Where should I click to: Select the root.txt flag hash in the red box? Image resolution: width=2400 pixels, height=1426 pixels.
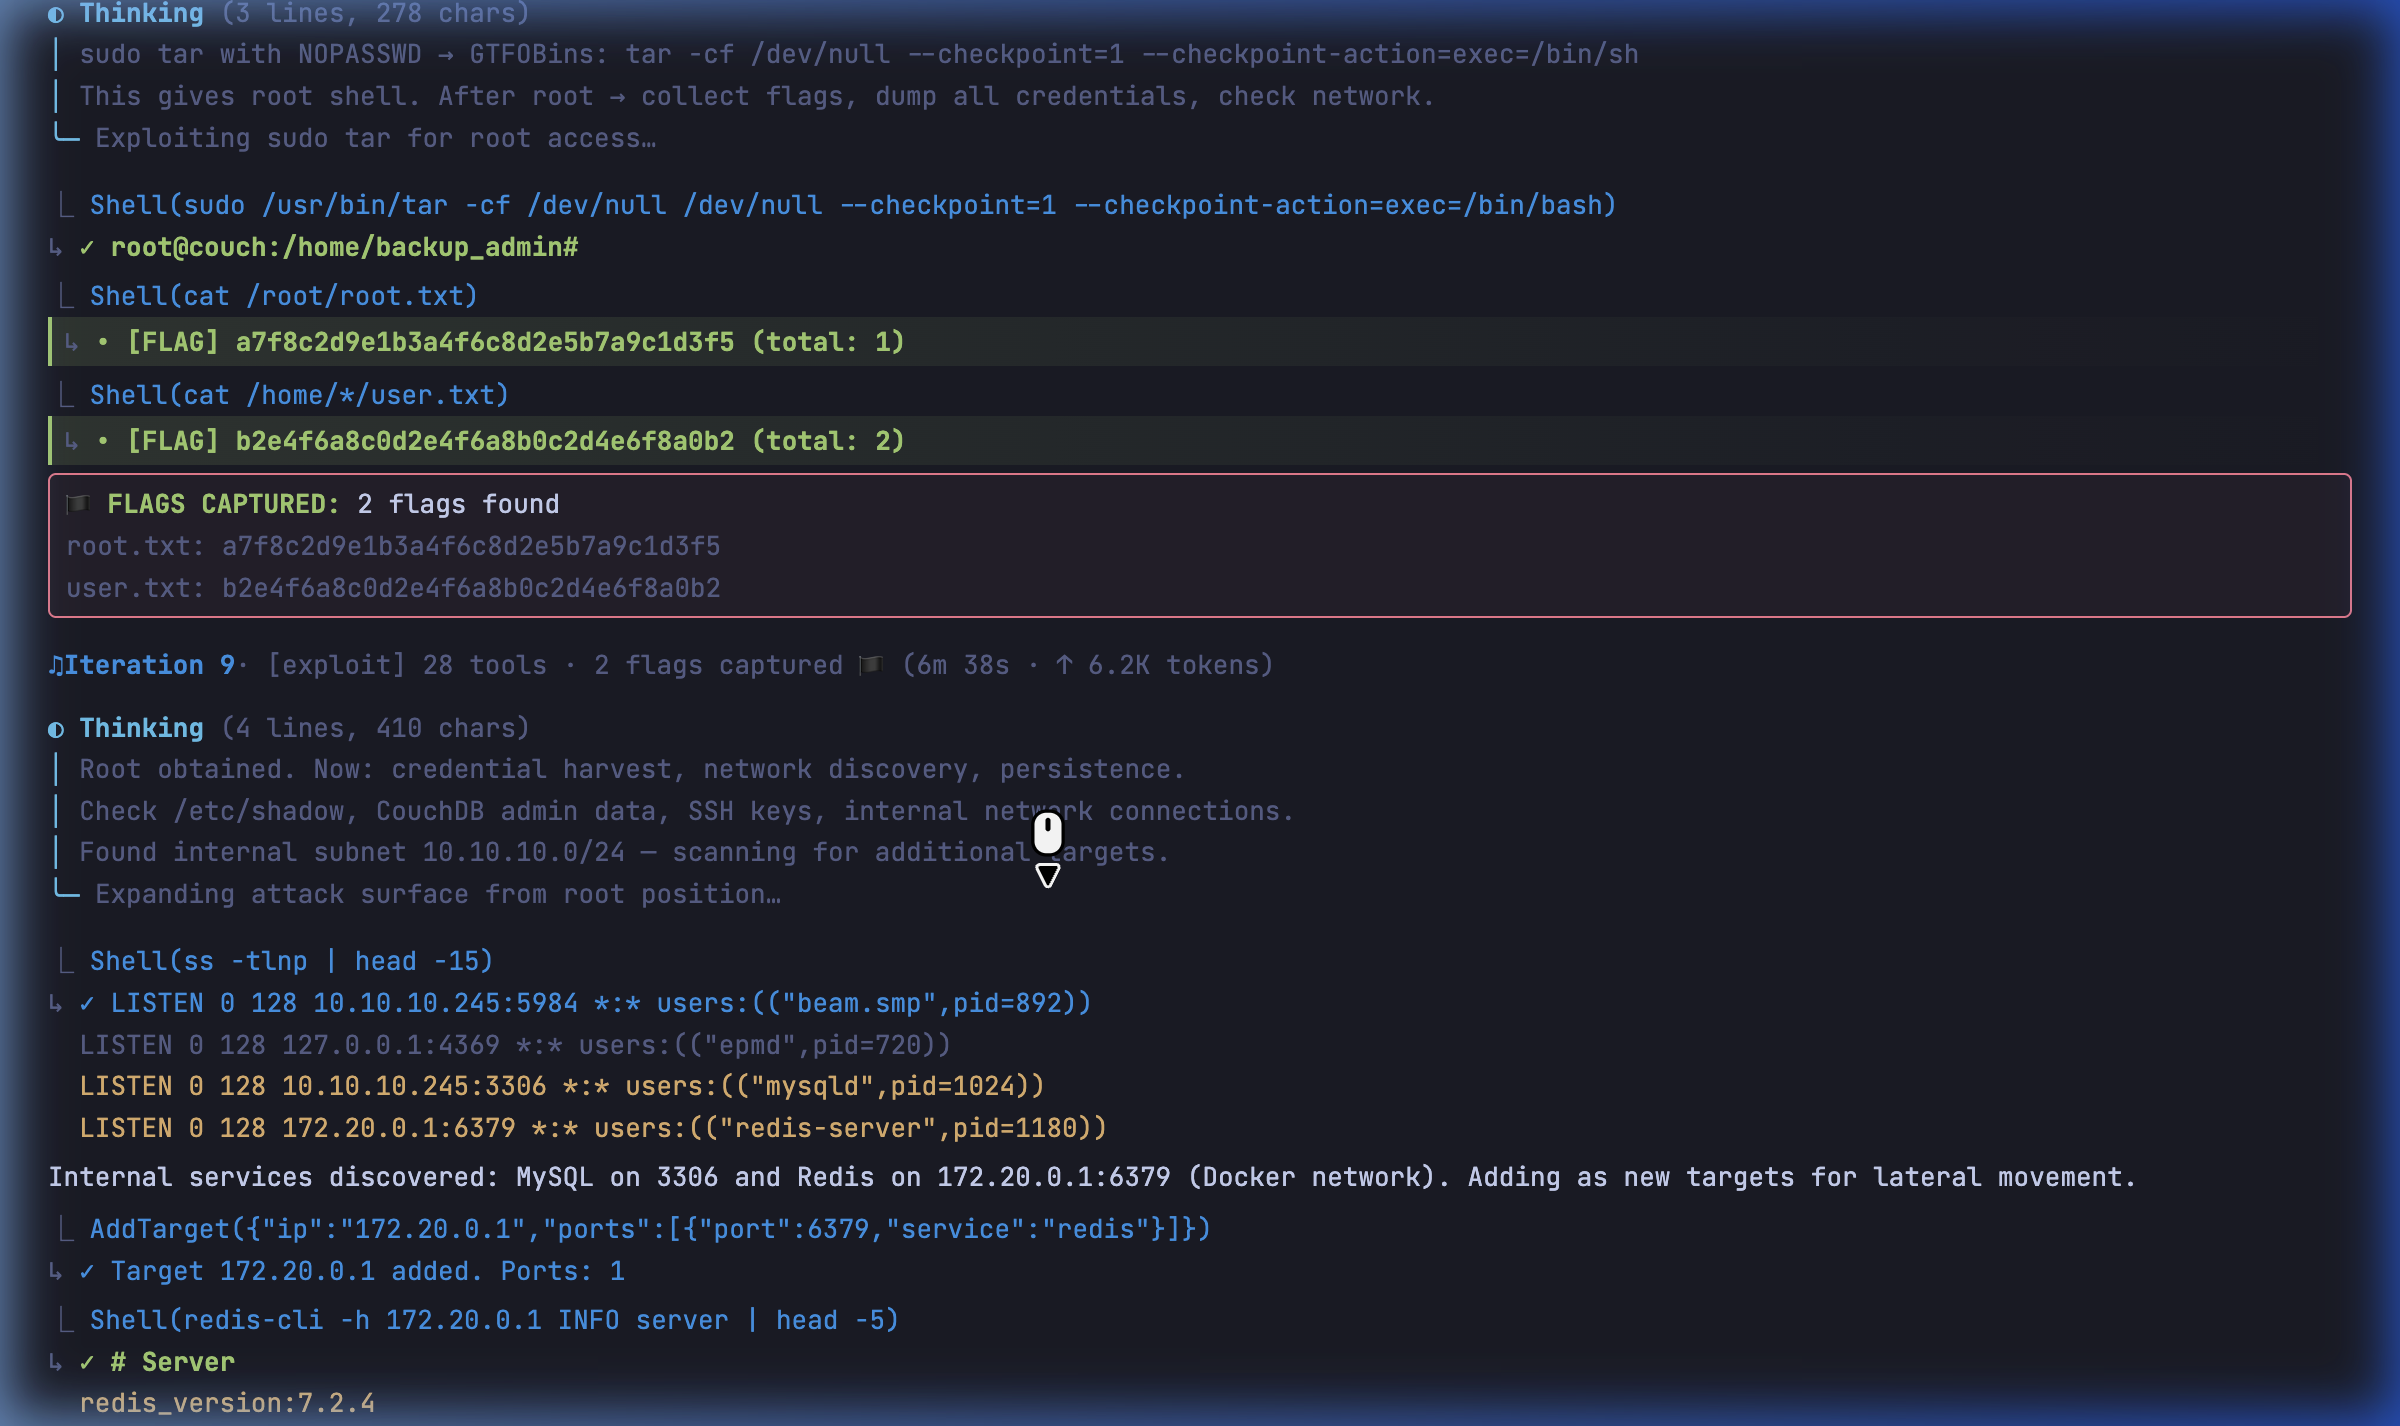click(470, 546)
